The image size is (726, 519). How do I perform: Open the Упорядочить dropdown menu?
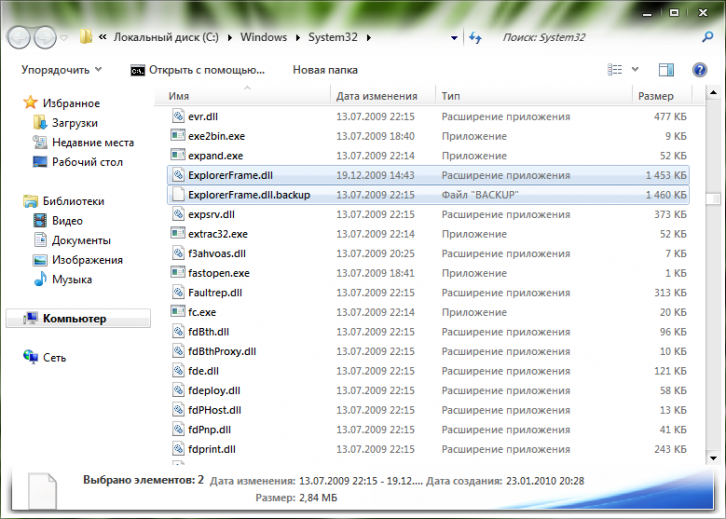click(61, 70)
